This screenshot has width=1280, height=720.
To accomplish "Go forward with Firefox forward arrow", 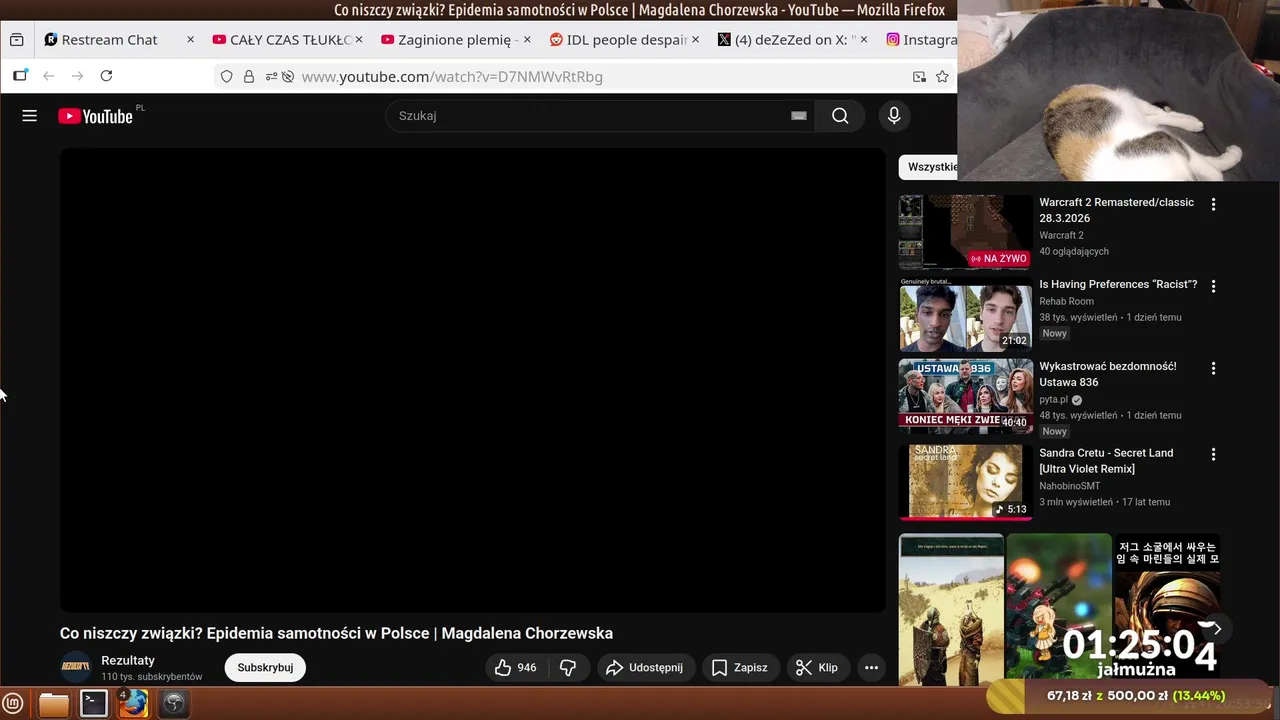I will [x=77, y=76].
